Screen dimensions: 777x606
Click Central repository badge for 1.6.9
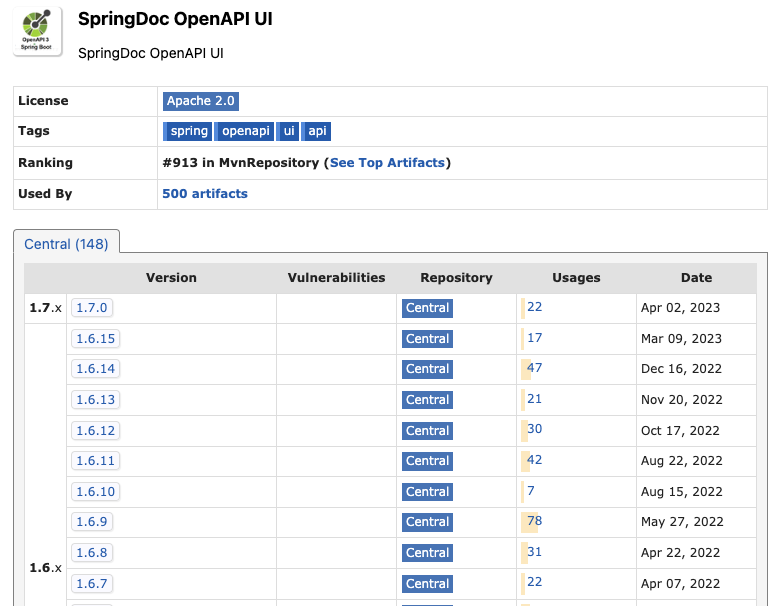tap(427, 522)
